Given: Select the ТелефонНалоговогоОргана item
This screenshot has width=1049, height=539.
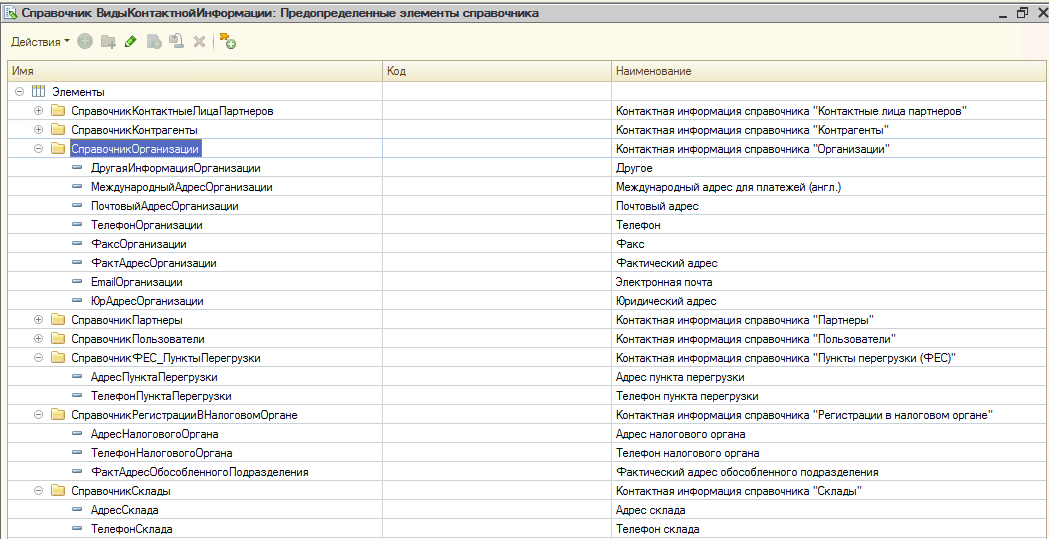Looking at the screenshot, I should [154, 453].
